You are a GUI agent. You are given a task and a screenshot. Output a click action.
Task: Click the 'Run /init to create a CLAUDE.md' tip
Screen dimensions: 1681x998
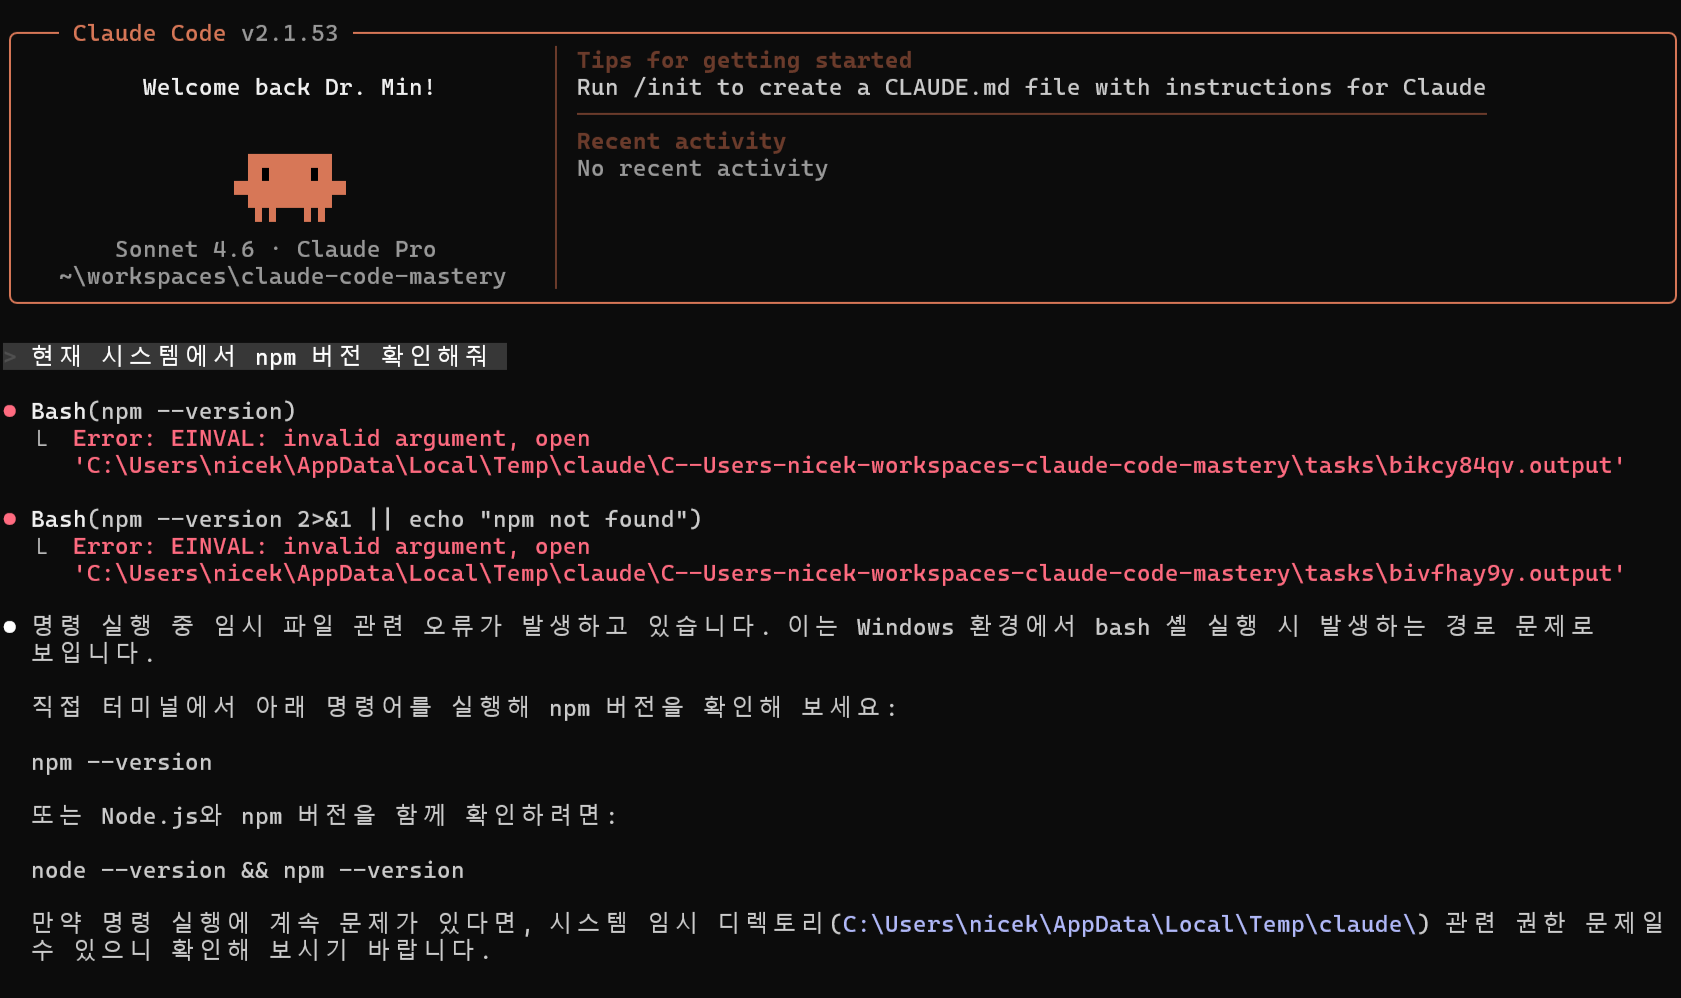click(1031, 87)
